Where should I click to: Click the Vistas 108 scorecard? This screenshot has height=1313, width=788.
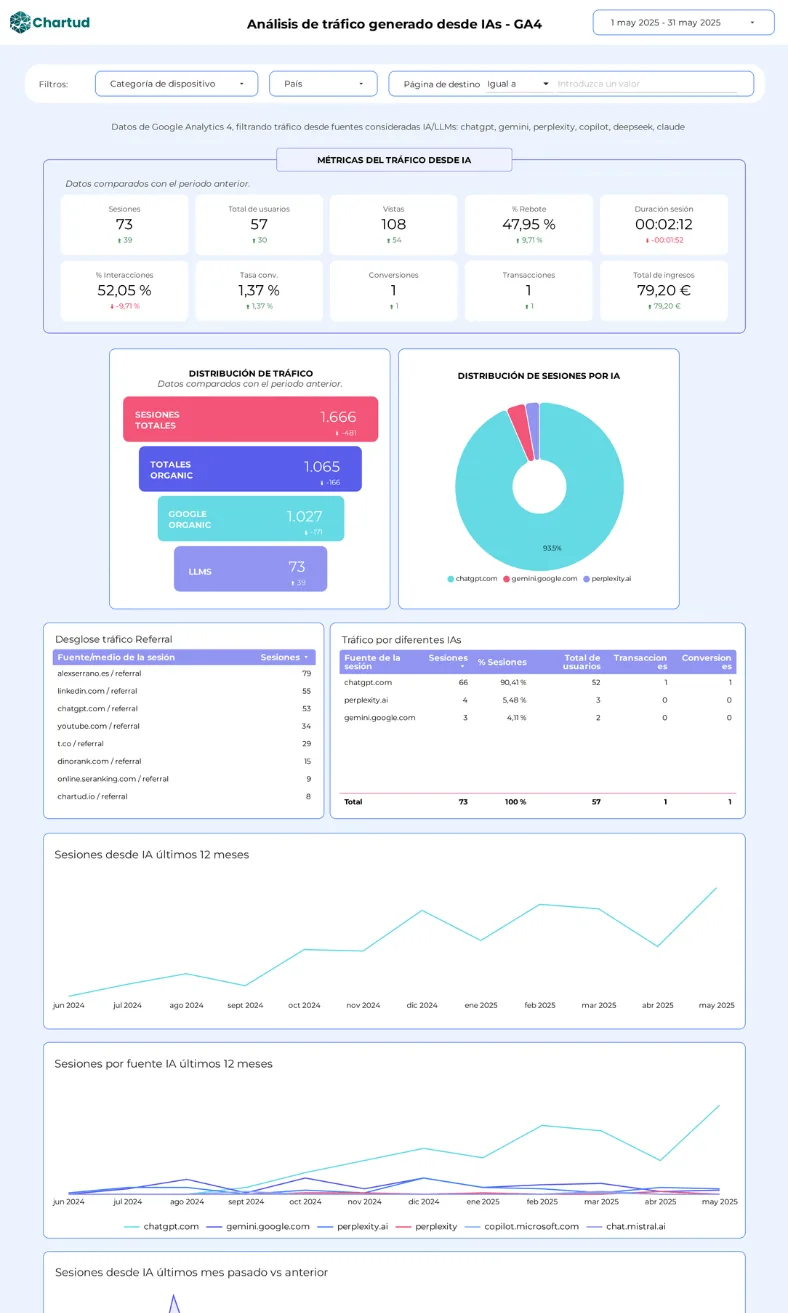(393, 225)
